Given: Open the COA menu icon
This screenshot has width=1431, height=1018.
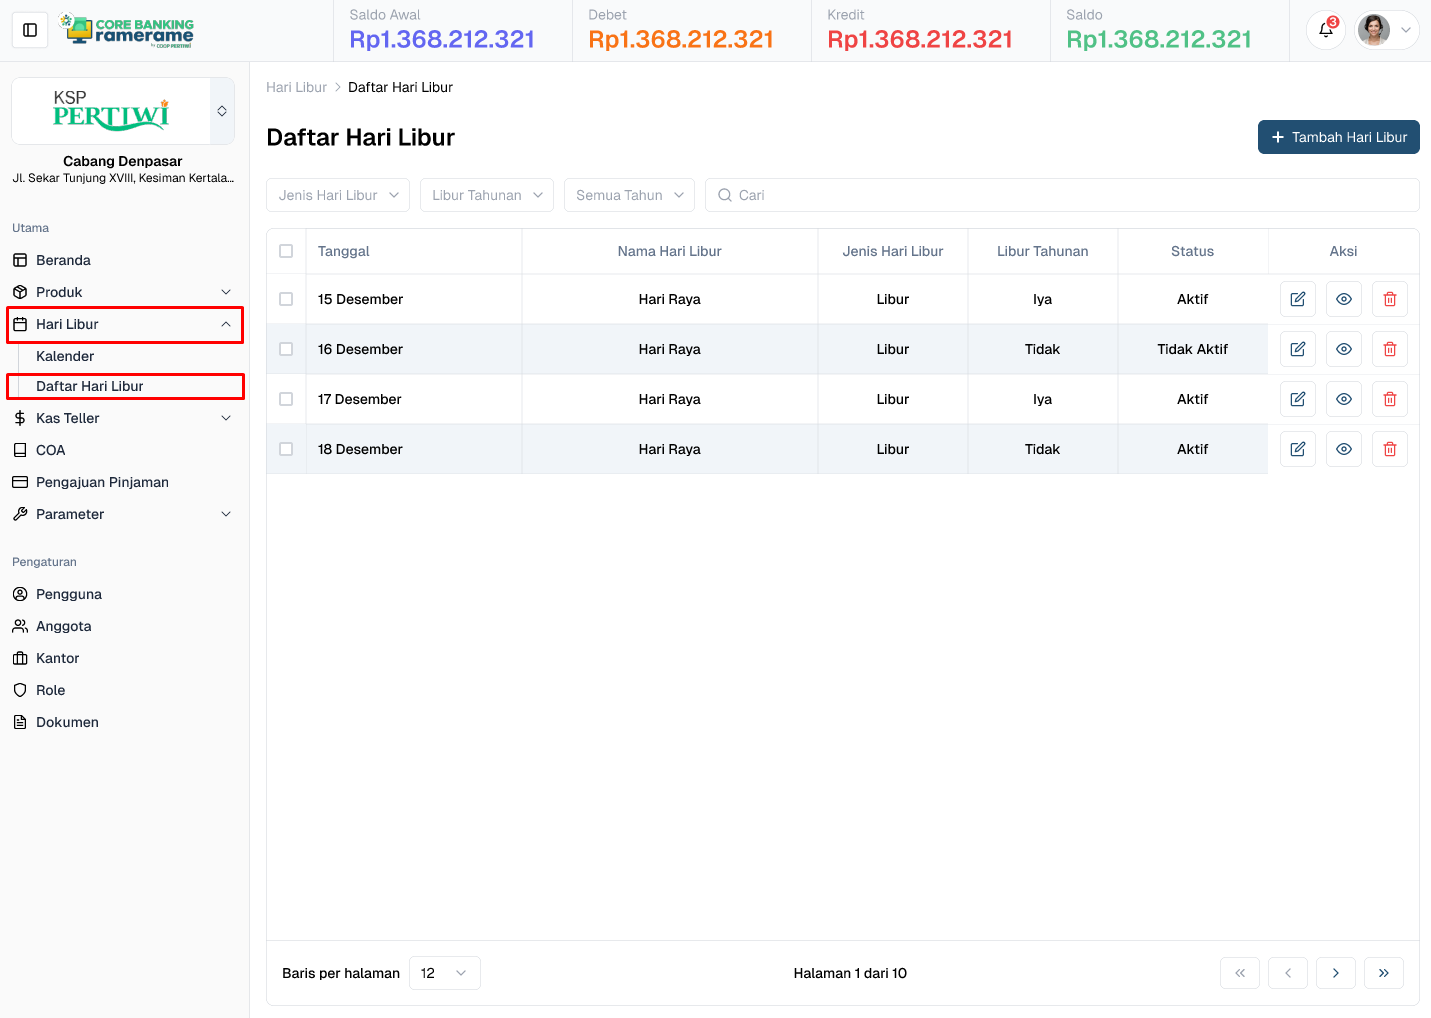Looking at the screenshot, I should [20, 450].
